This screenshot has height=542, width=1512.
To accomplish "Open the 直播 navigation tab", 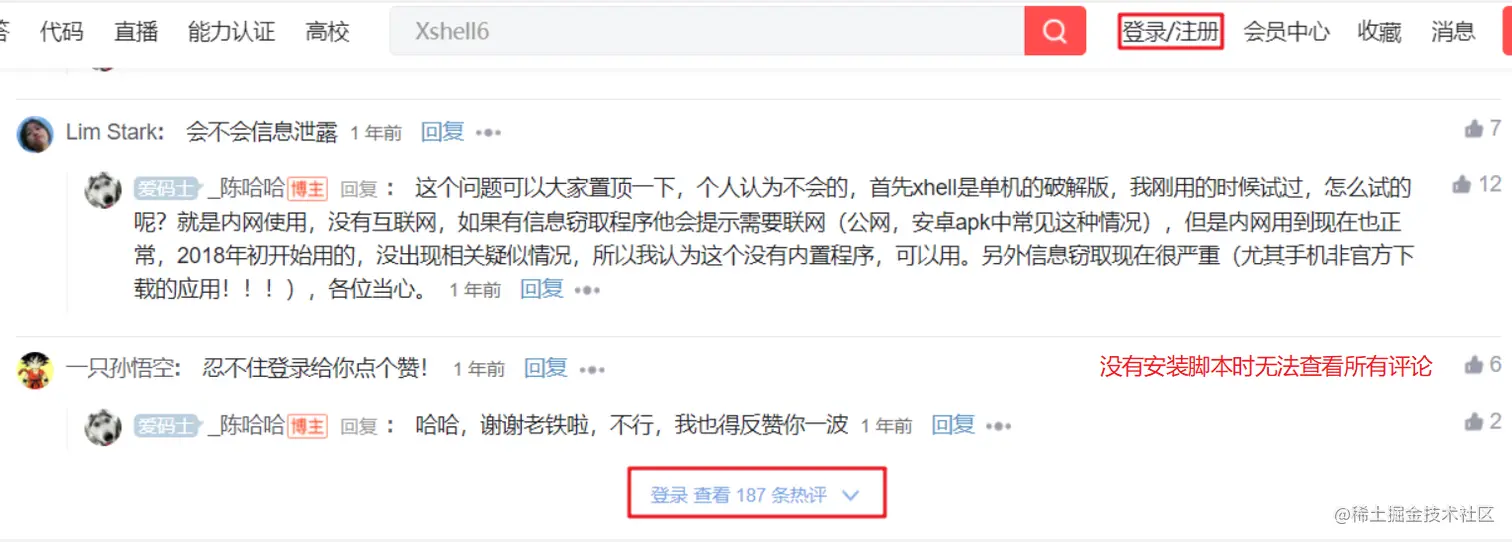I will point(136,31).
